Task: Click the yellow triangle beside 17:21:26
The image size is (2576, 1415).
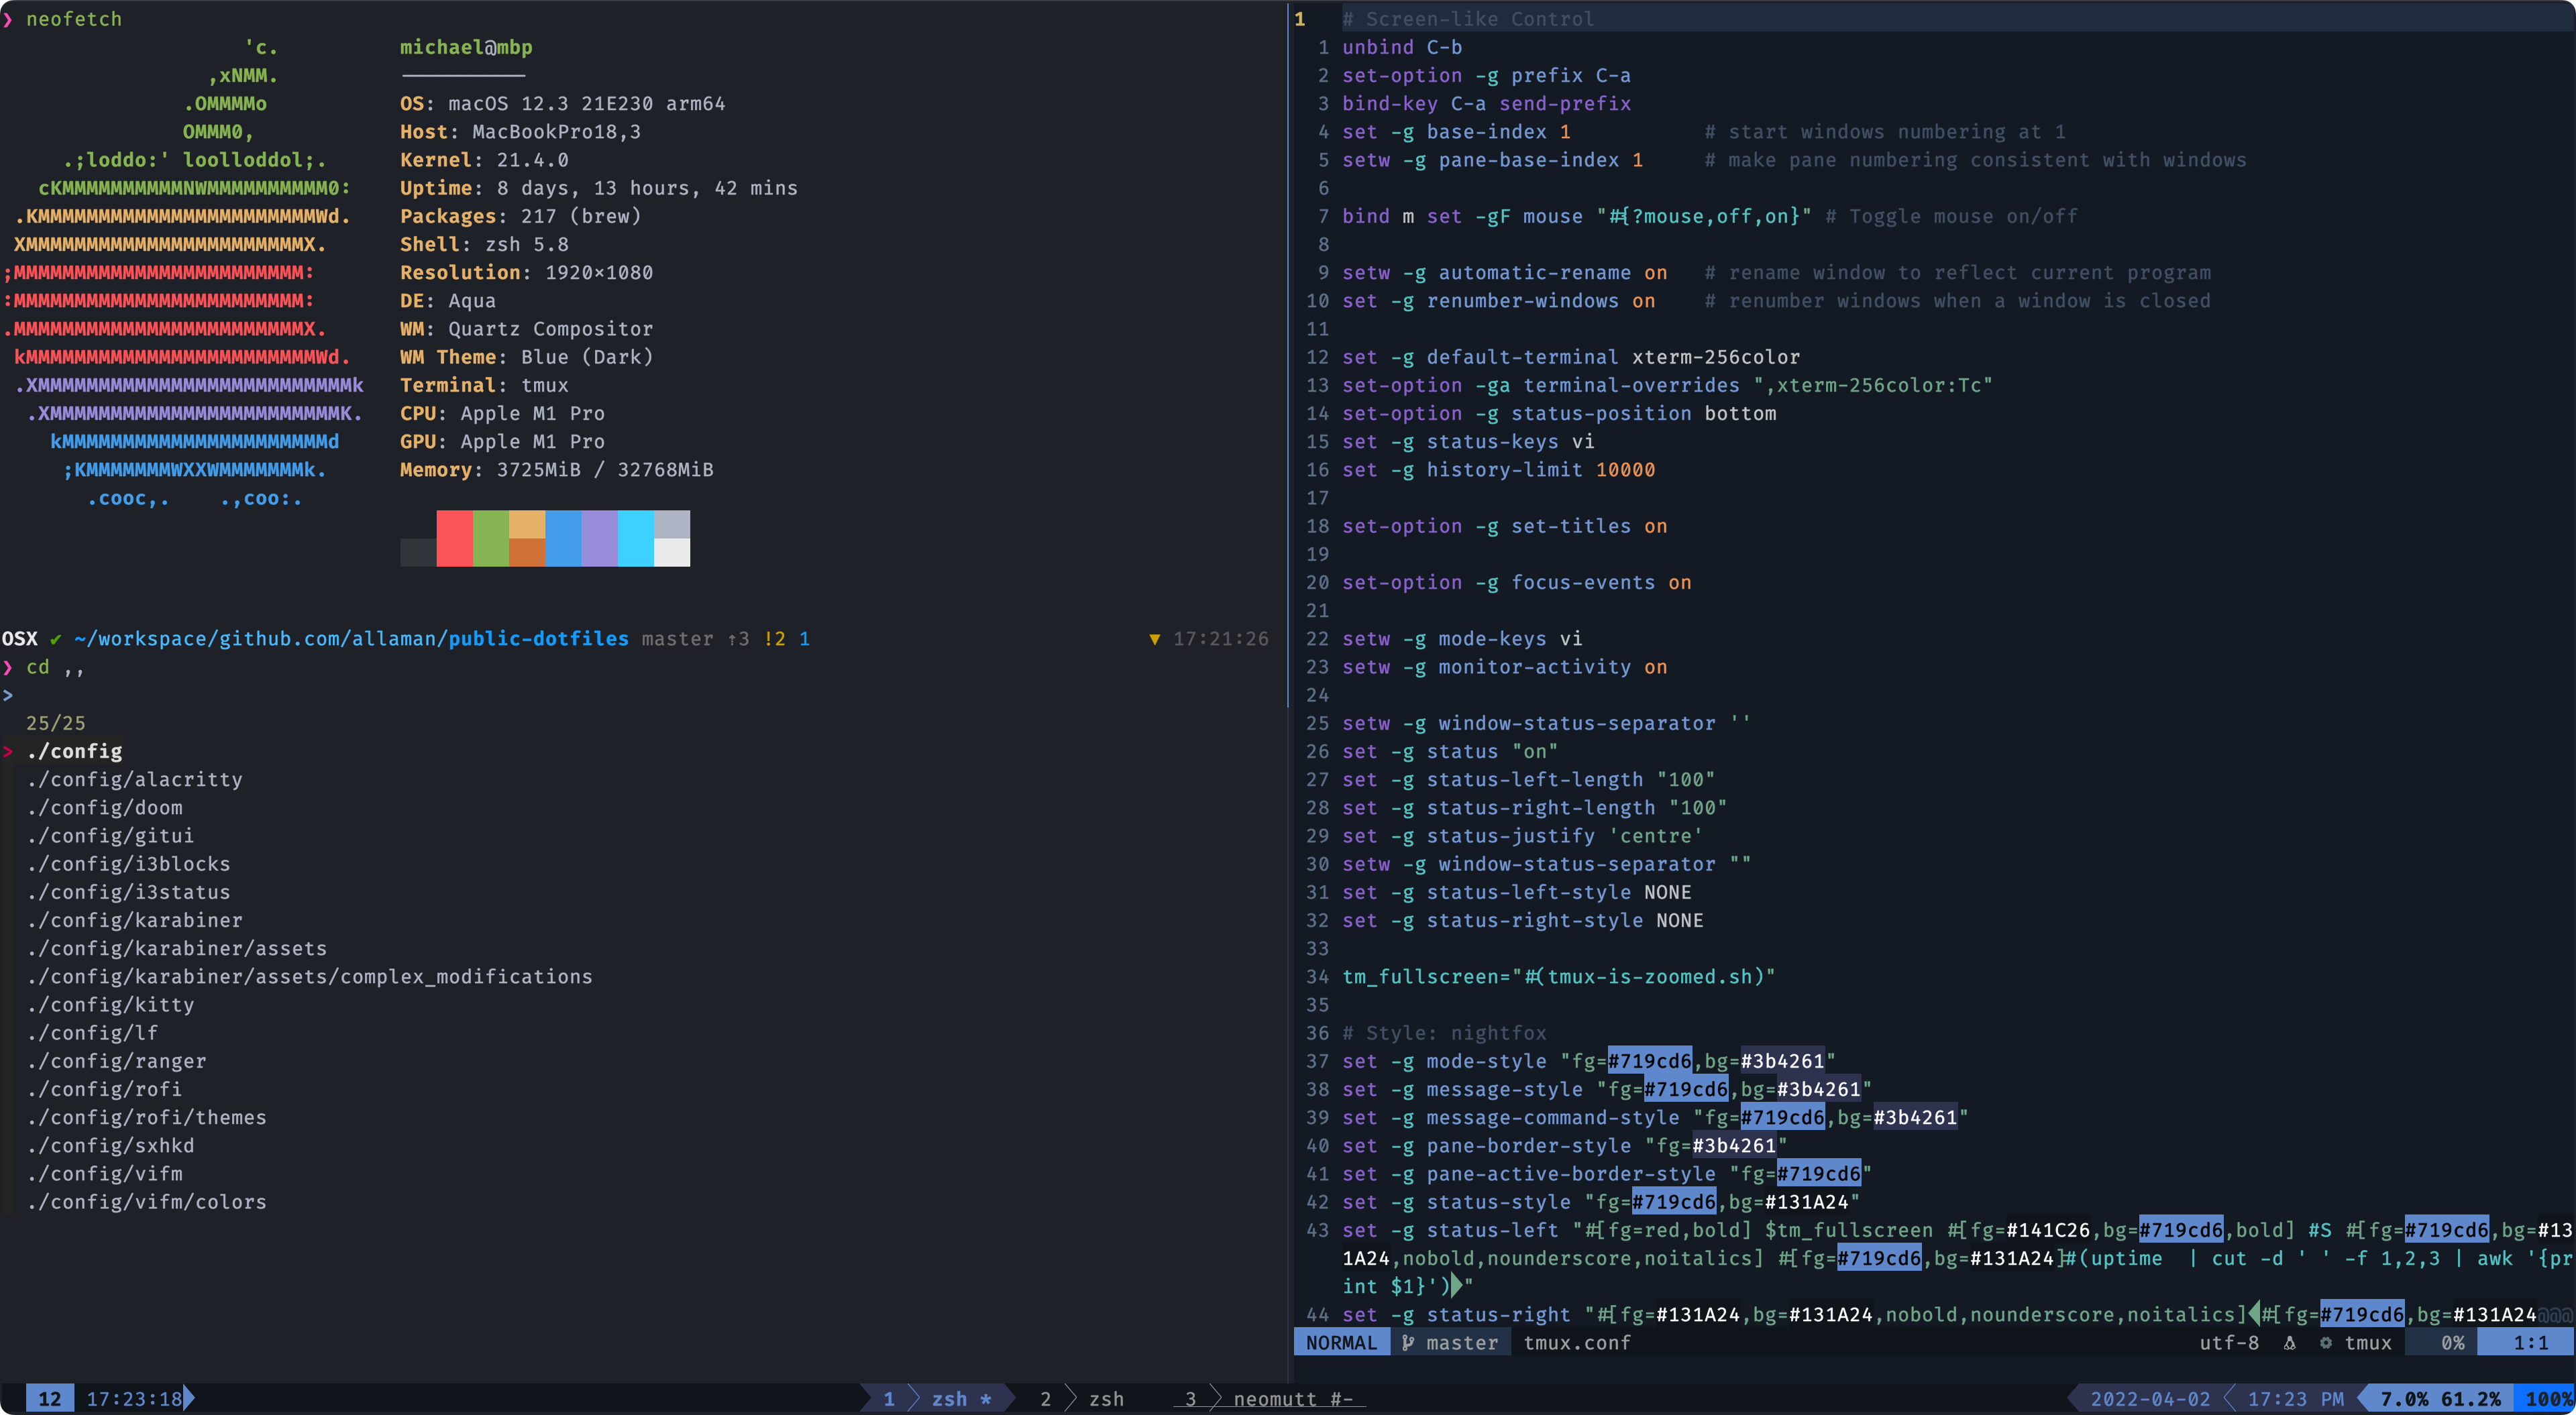Action: click(x=1154, y=639)
